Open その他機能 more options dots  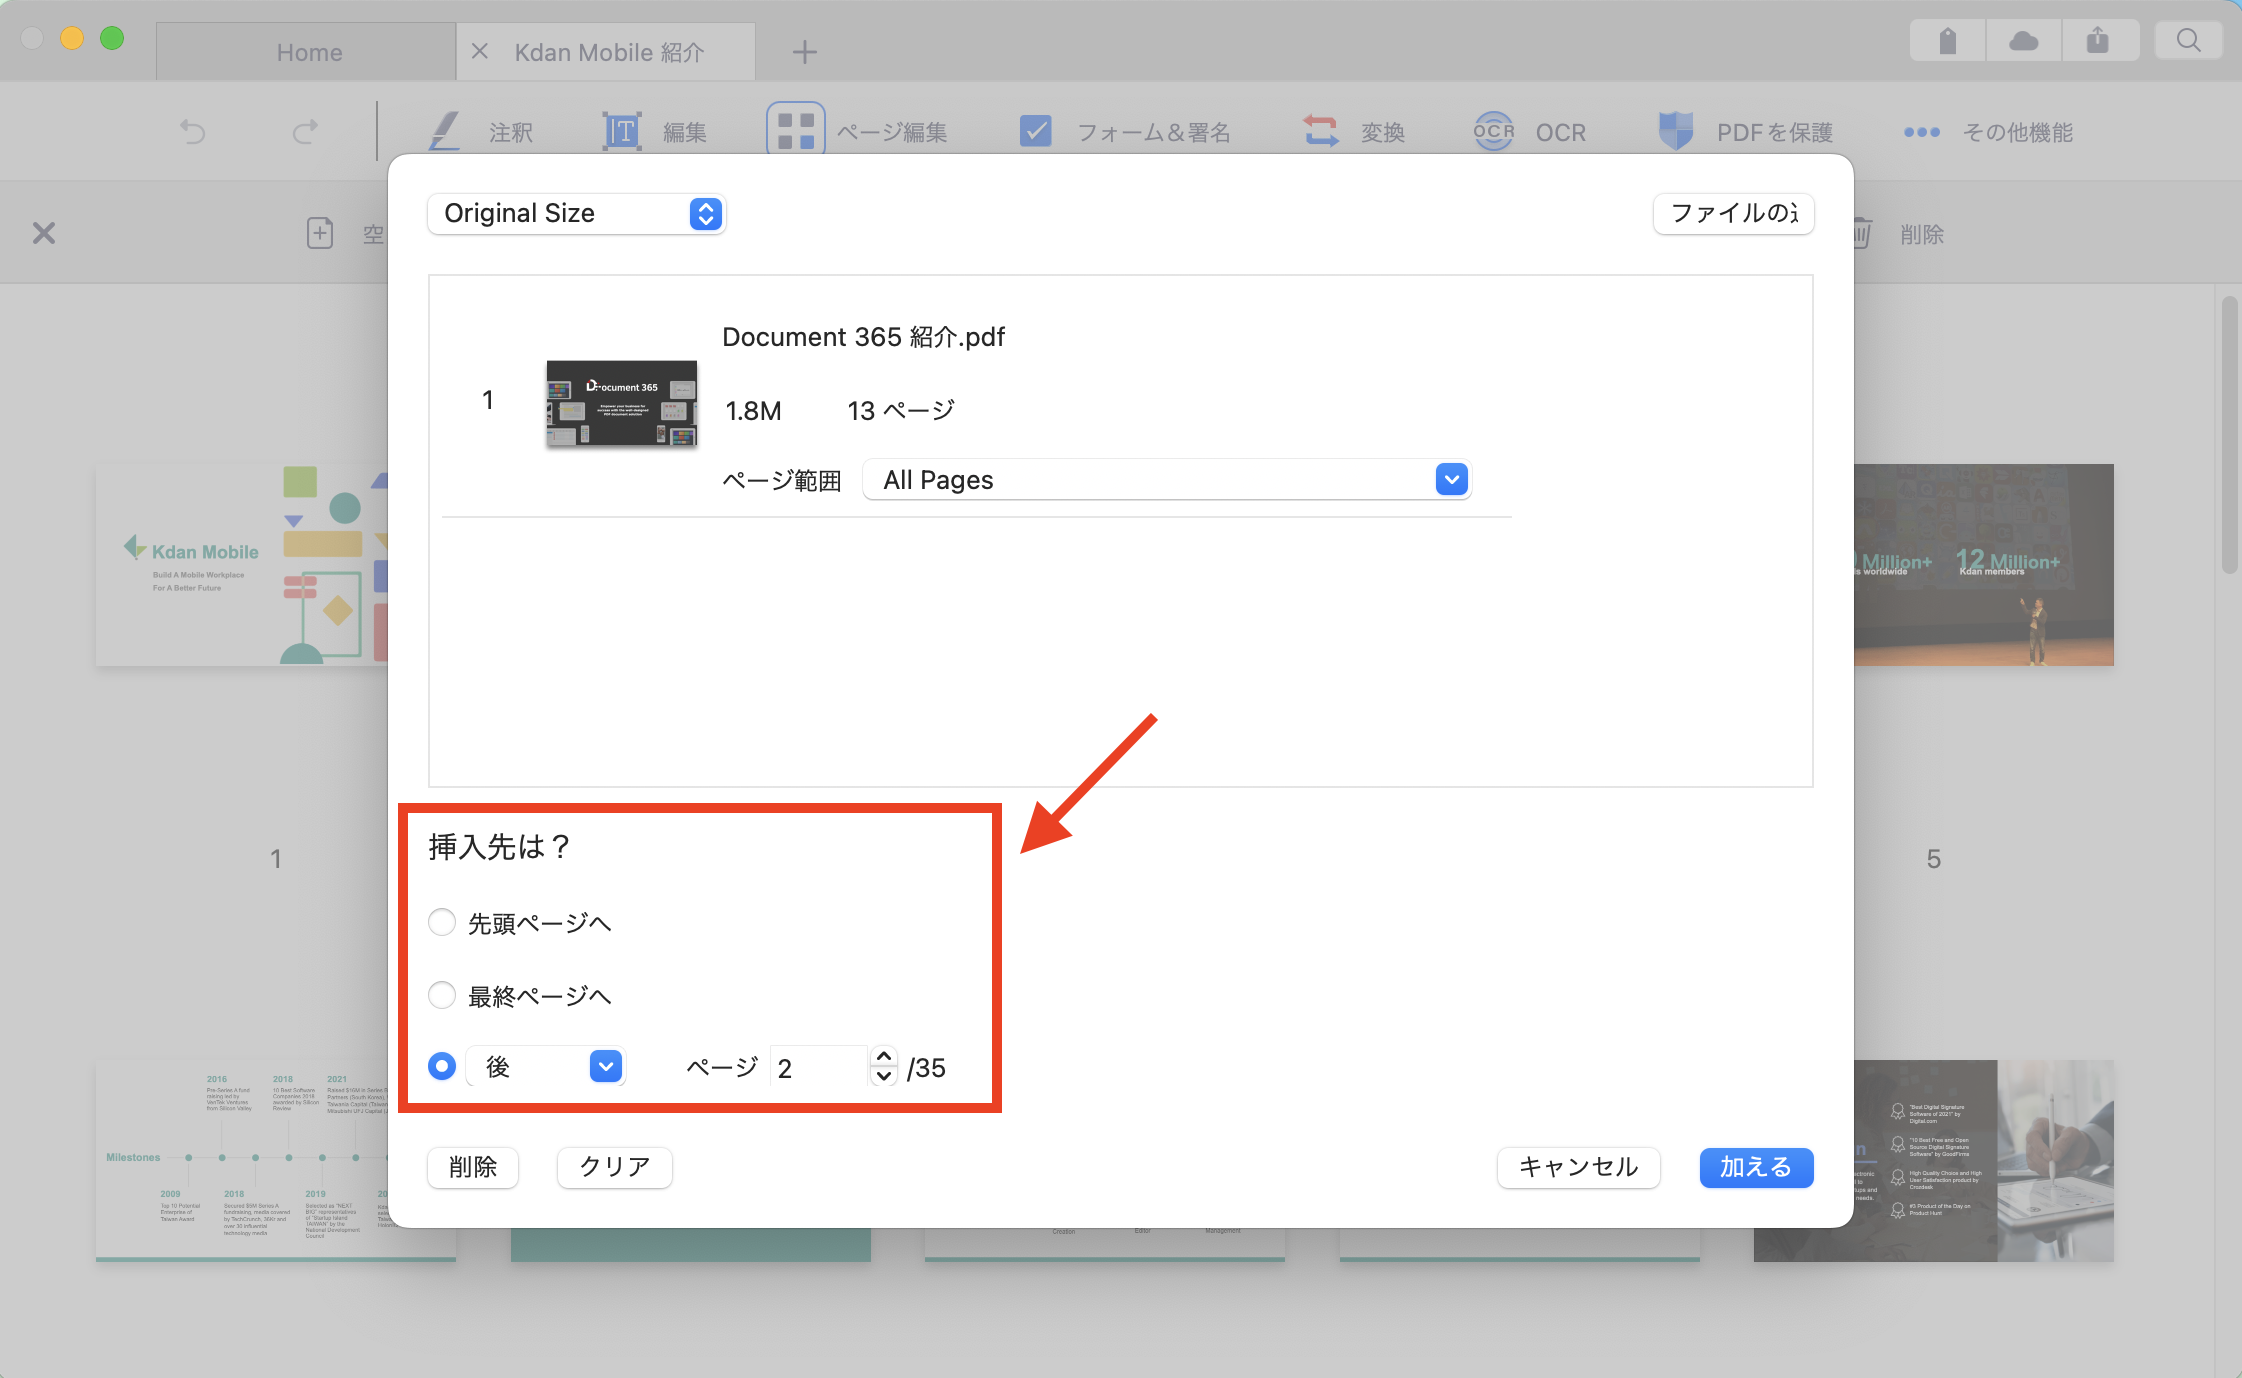tap(1922, 132)
